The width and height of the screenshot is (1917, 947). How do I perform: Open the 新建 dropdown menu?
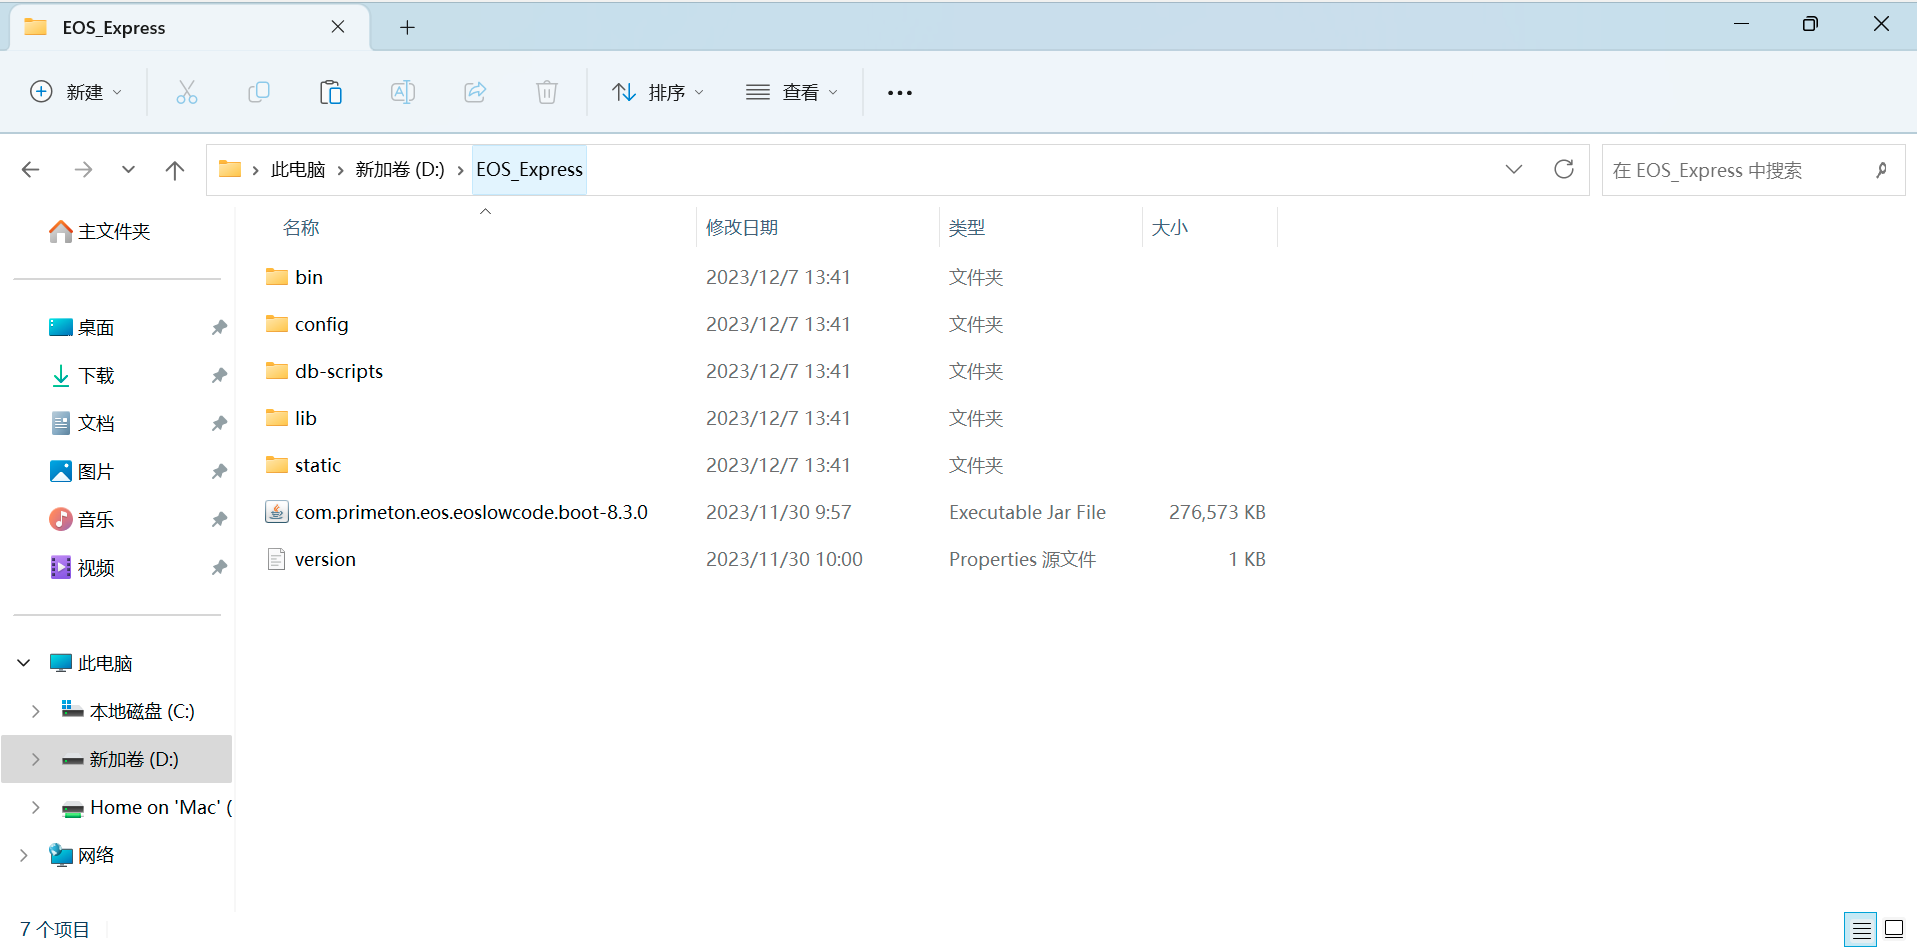pyautogui.click(x=75, y=92)
